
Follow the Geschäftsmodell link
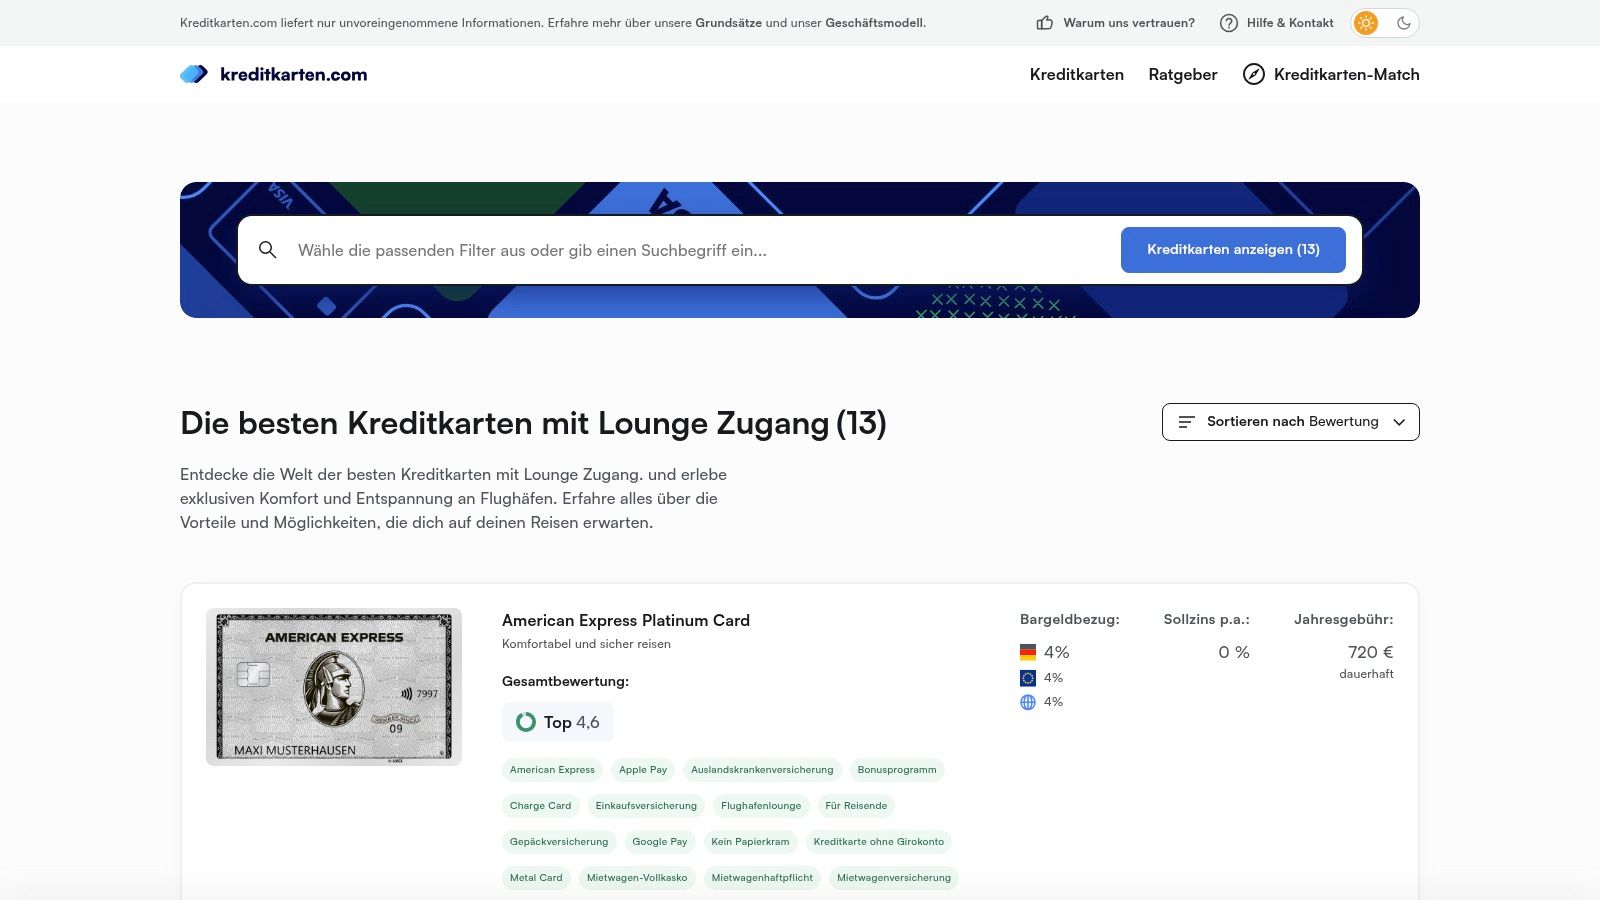coord(874,23)
